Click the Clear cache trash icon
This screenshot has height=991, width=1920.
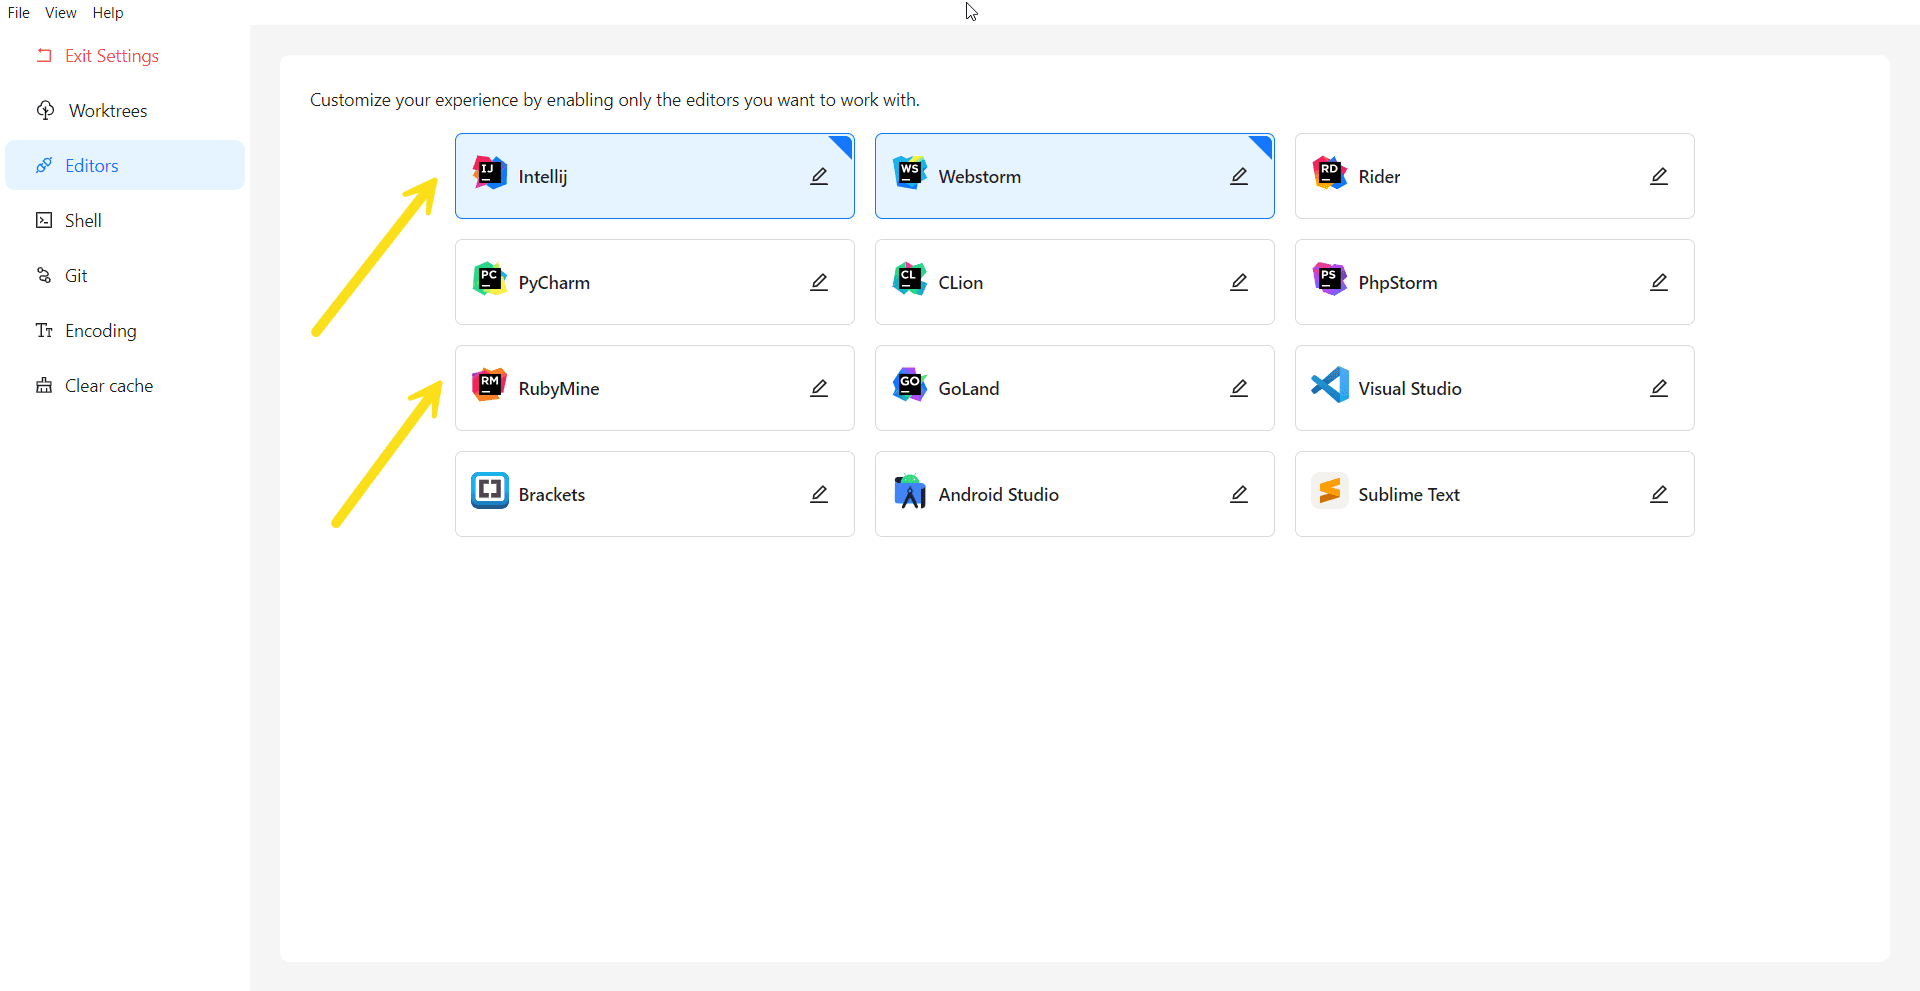(x=43, y=385)
